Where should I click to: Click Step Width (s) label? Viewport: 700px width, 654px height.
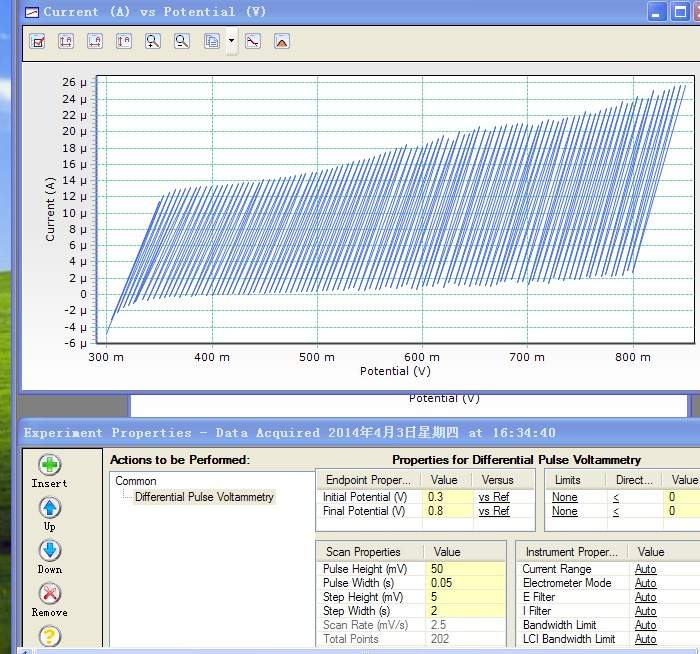click(356, 611)
